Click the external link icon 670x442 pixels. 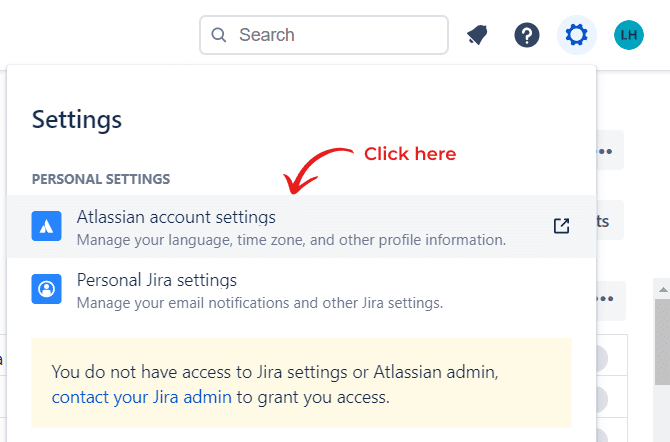click(561, 226)
